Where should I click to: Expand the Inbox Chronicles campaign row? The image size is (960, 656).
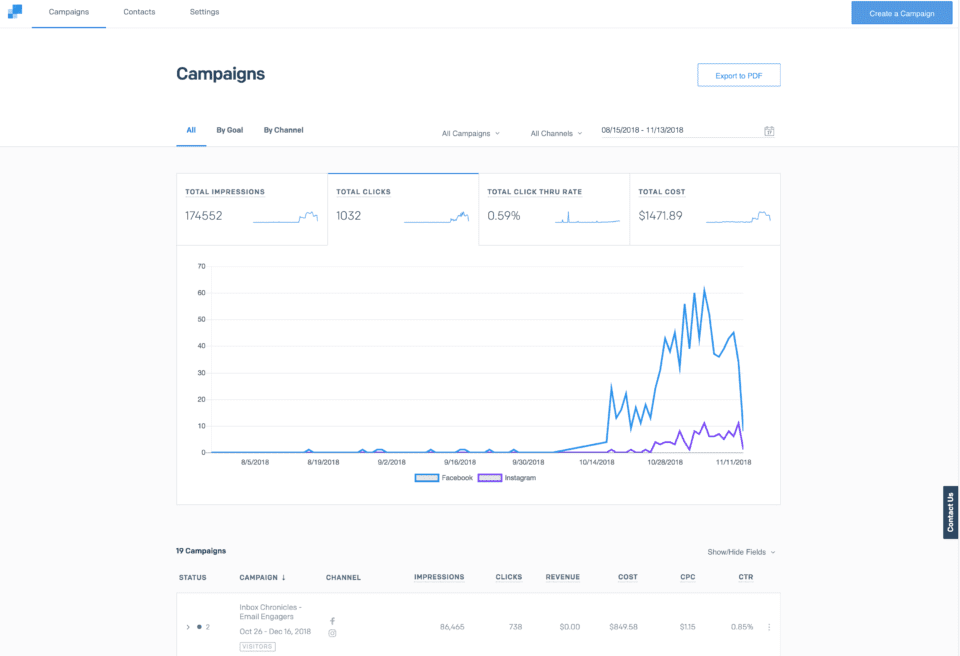pyautogui.click(x=187, y=627)
